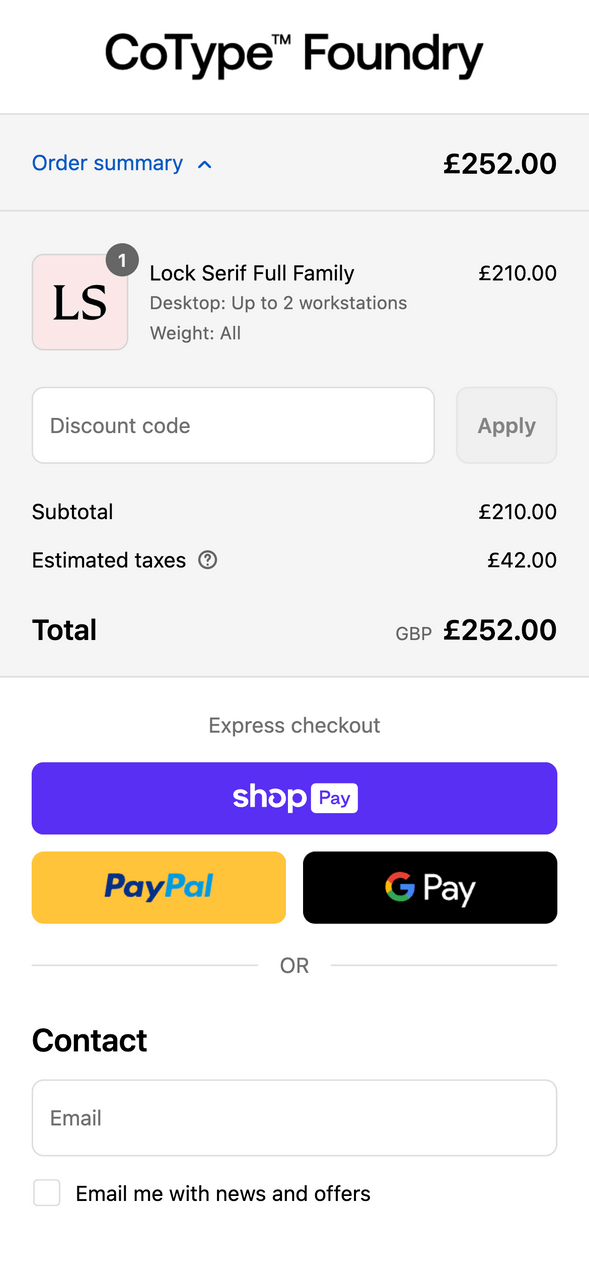
Task: Click the Email me with news label
Action: tap(223, 1193)
